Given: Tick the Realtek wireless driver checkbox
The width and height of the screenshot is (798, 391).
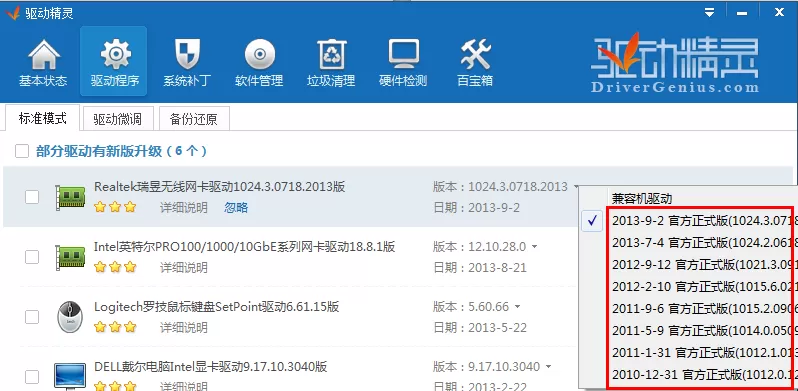Looking at the screenshot, I should click(x=32, y=197).
